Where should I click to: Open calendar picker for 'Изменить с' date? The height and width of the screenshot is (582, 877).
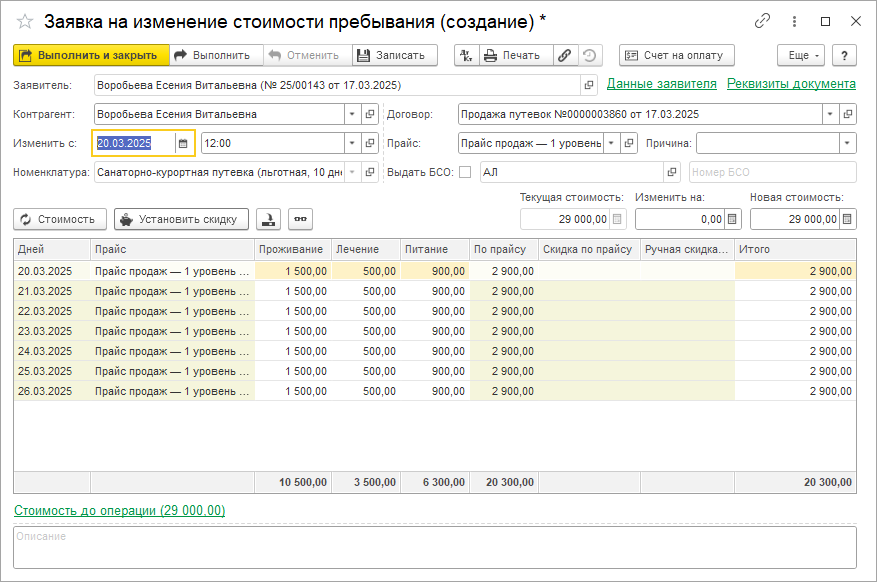pos(183,144)
